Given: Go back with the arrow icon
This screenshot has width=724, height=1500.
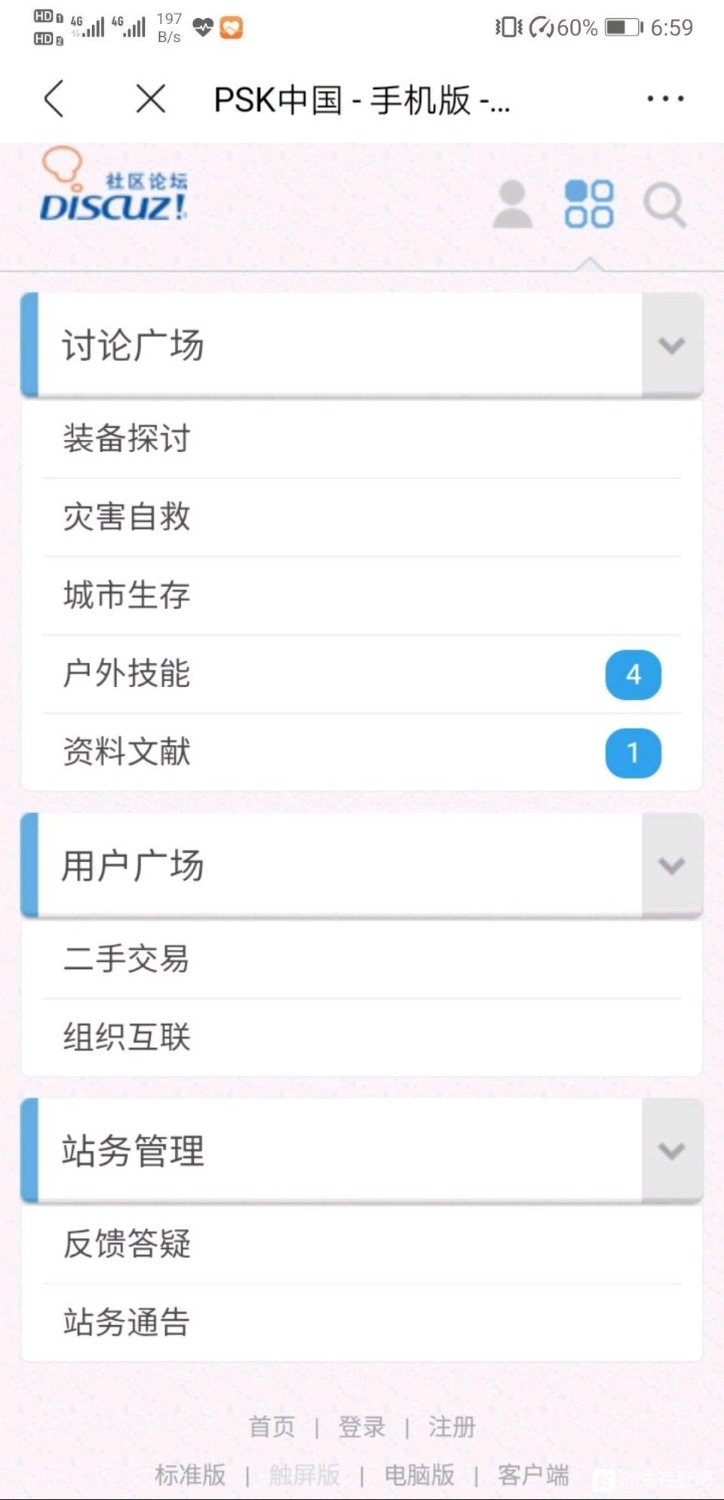Looking at the screenshot, I should coord(54,99).
